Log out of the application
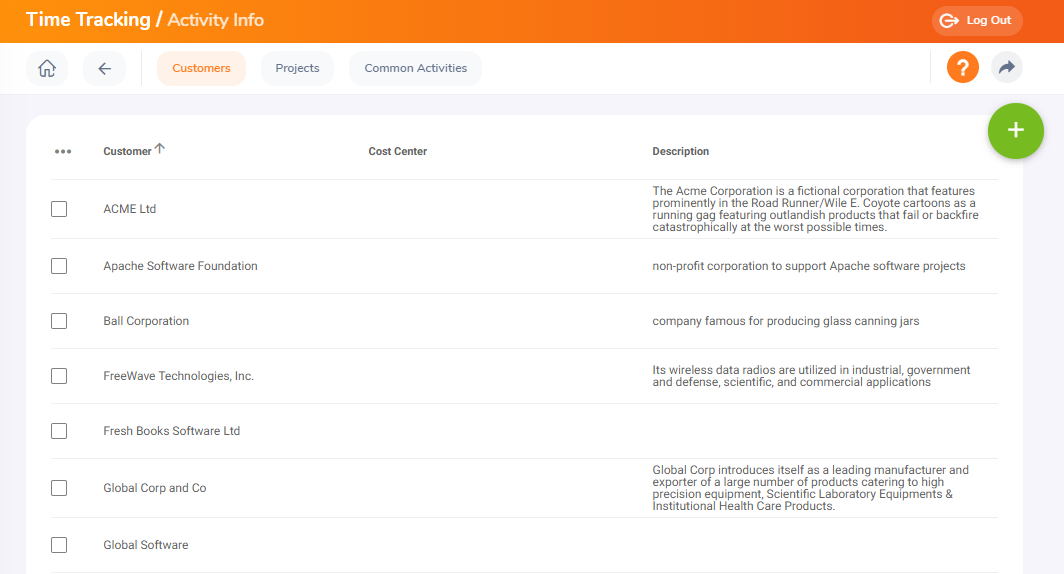 click(x=976, y=20)
